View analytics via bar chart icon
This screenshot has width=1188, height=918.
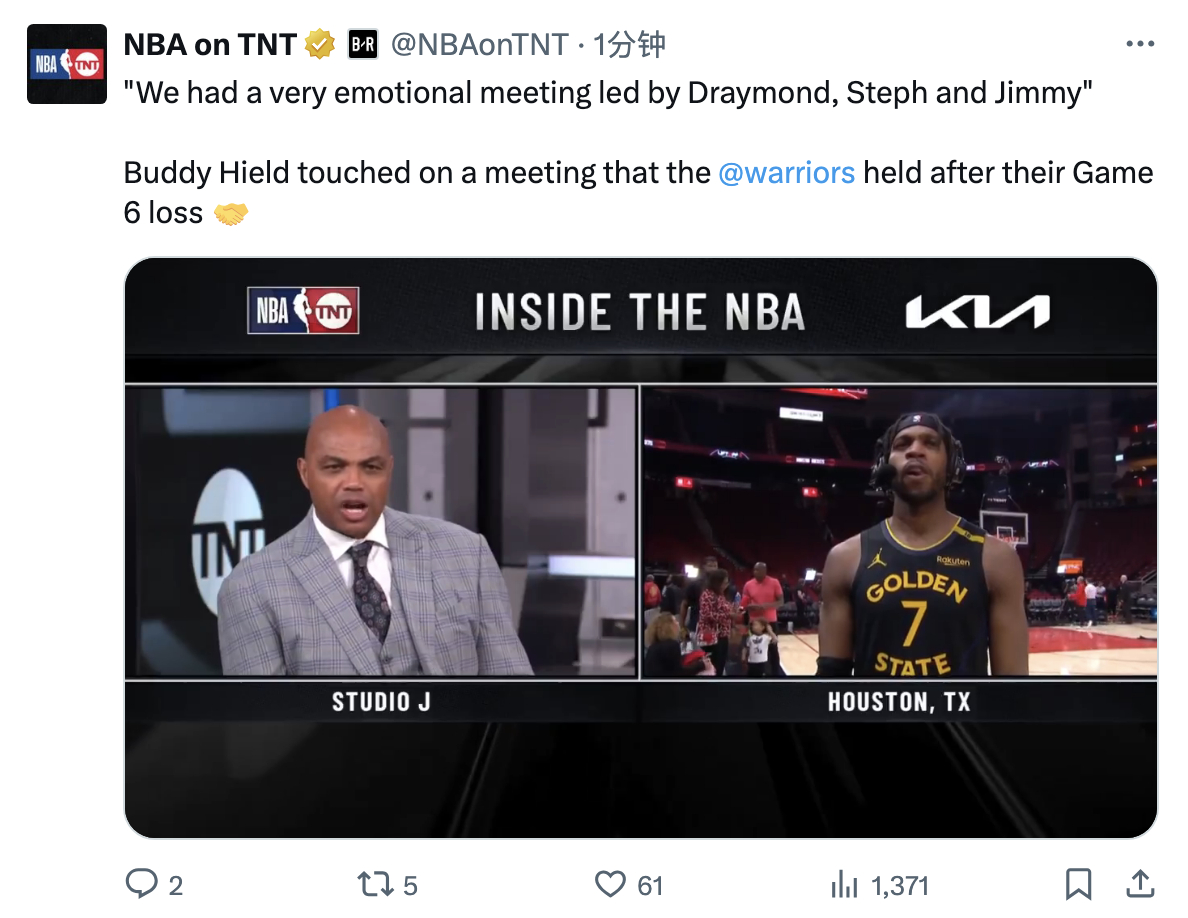tap(844, 884)
